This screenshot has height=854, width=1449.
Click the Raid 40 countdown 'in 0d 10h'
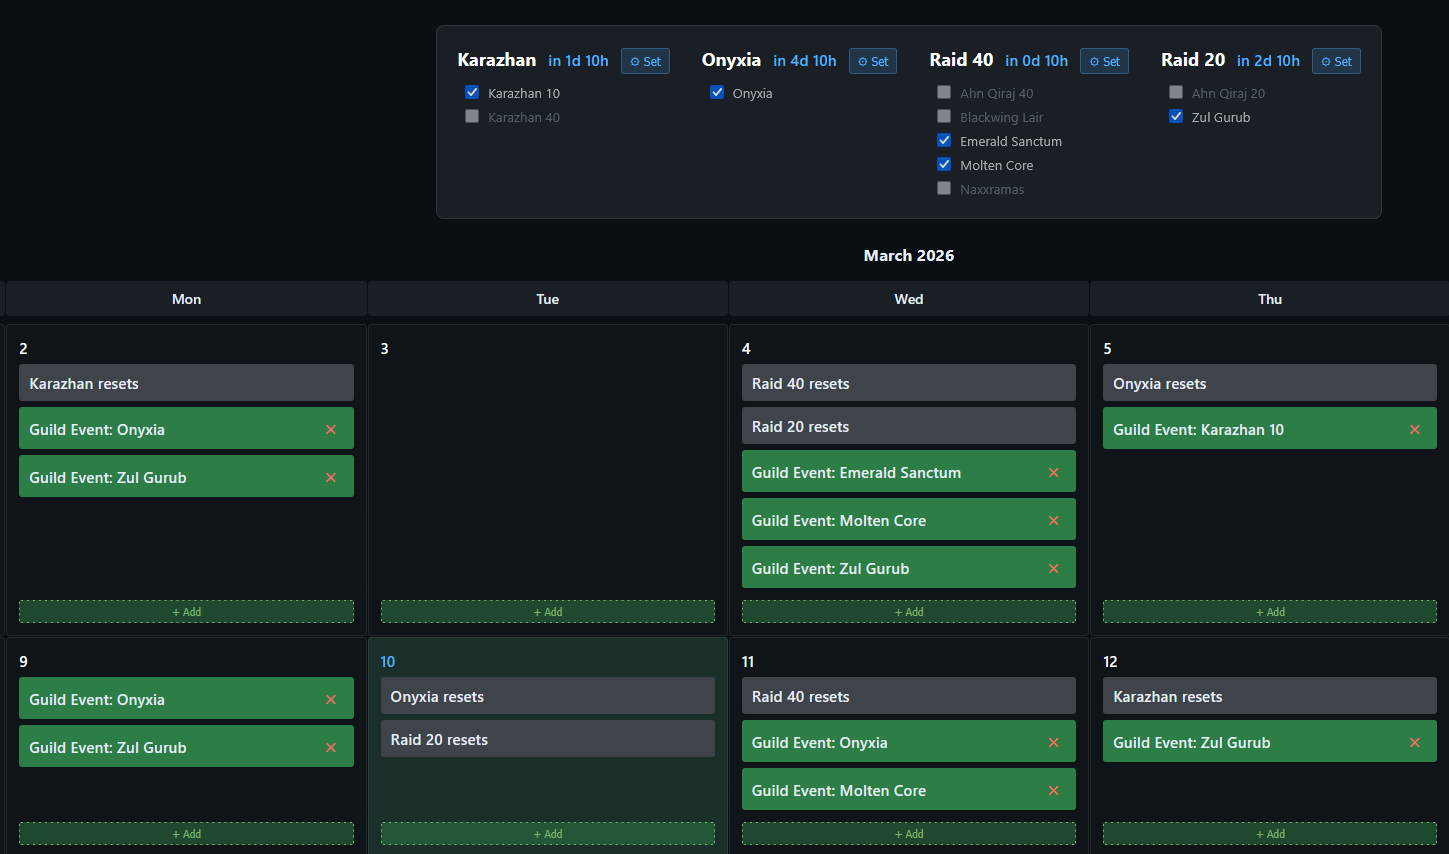click(1036, 61)
